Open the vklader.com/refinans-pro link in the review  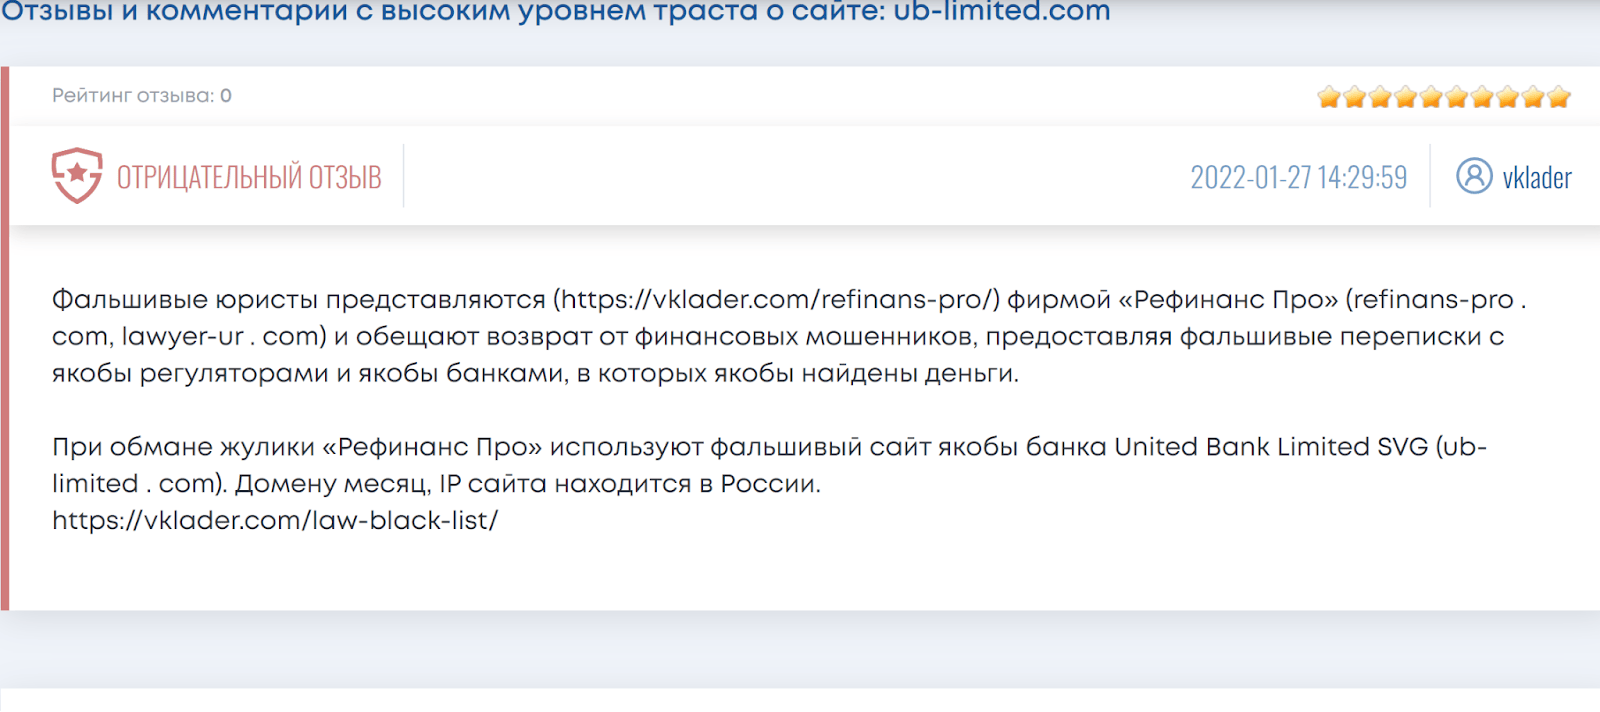[777, 300]
